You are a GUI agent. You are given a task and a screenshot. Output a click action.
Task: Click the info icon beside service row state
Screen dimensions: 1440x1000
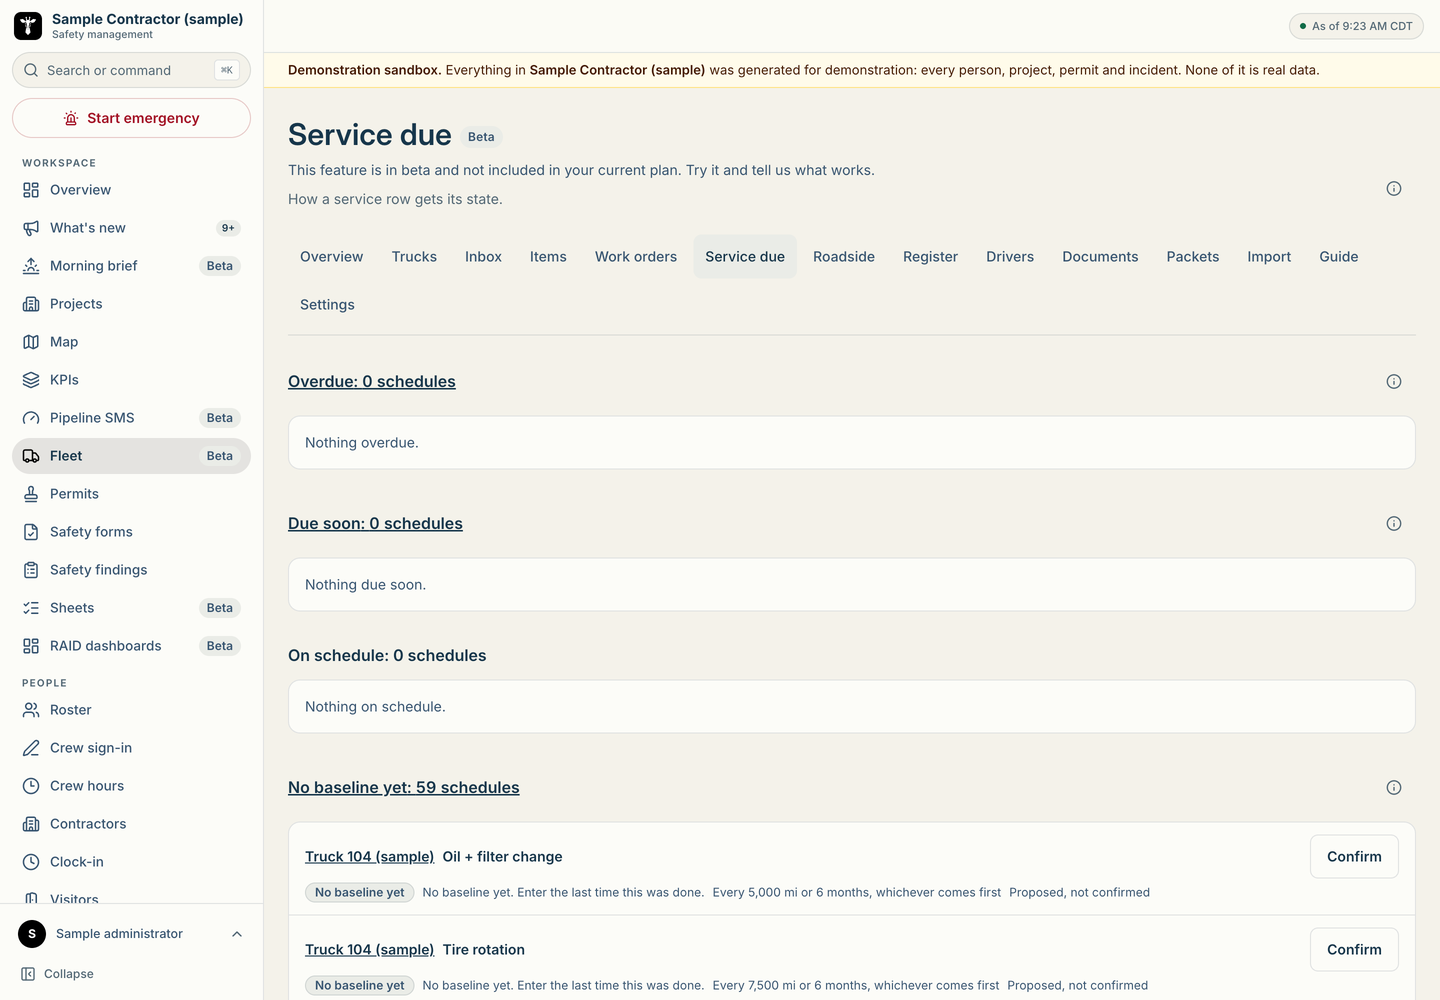pos(1394,189)
